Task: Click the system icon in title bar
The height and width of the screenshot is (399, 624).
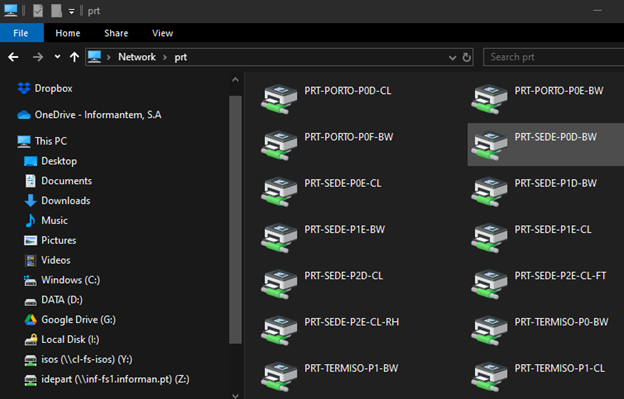Action: tap(11, 11)
